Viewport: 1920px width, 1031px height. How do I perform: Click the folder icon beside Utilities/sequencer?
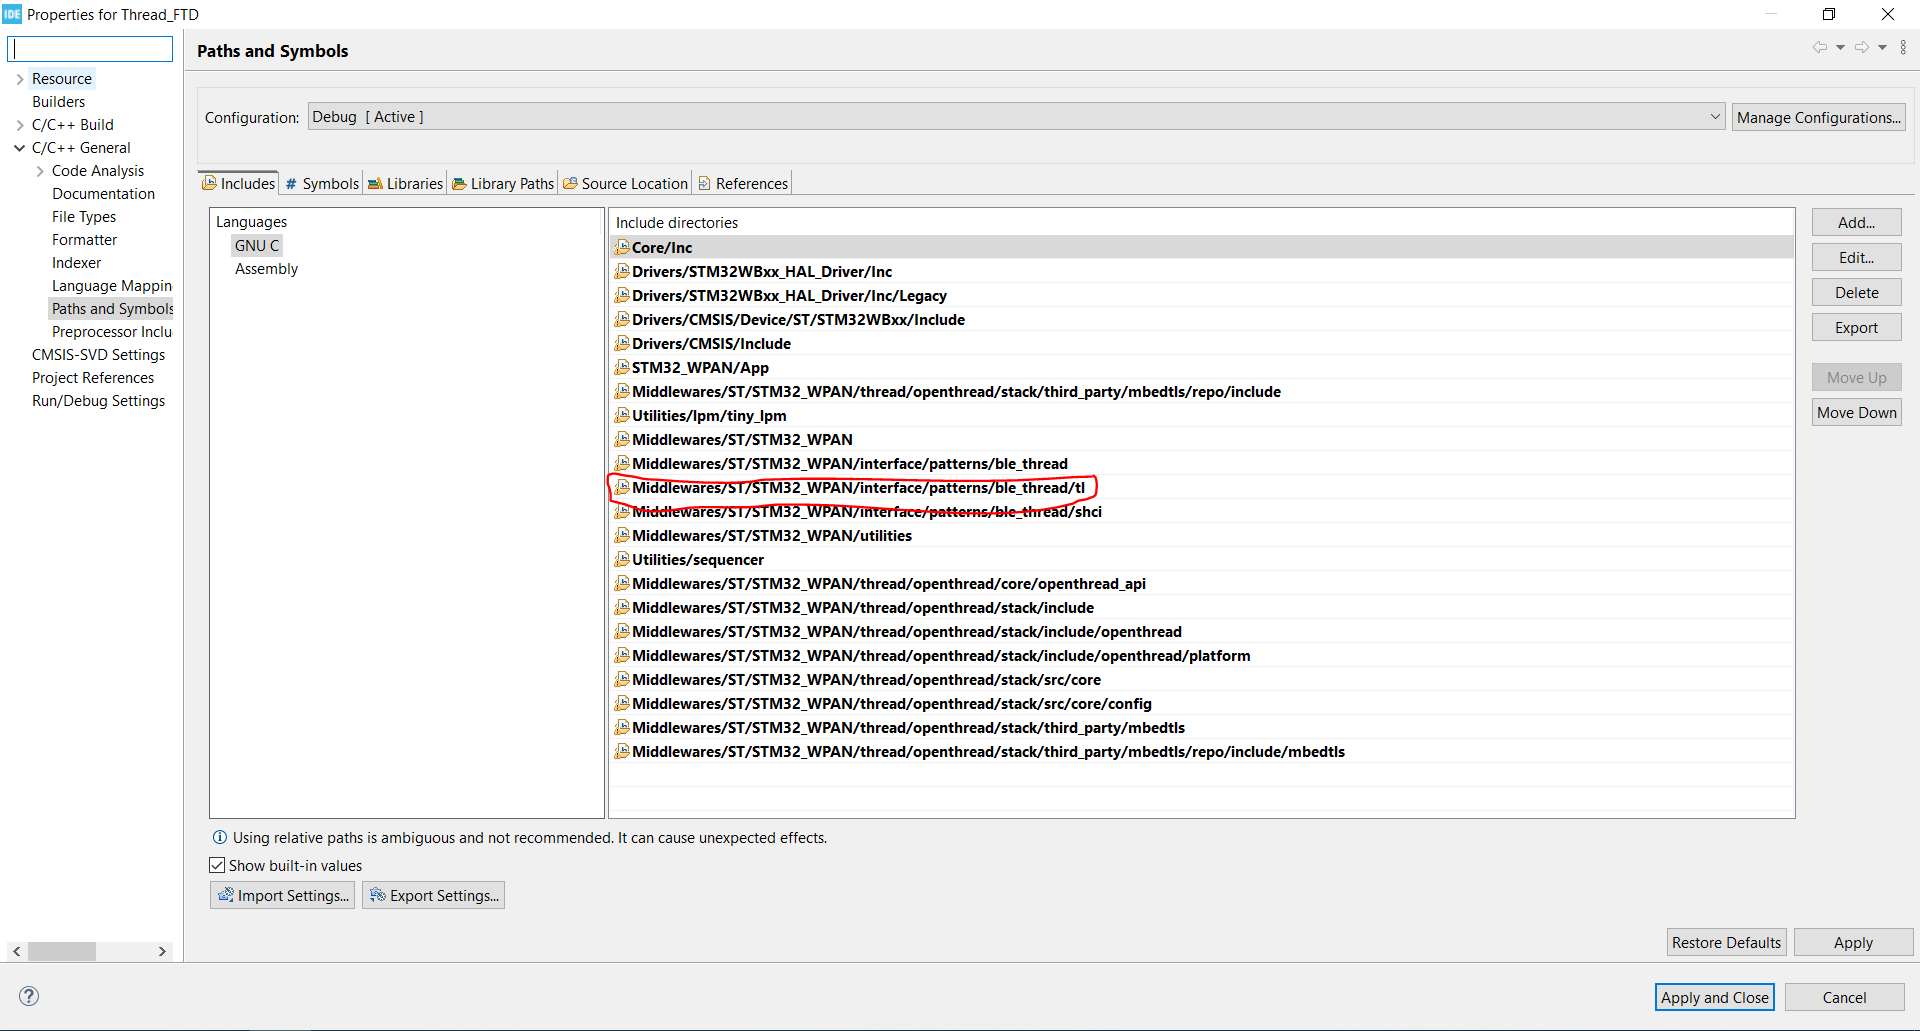point(622,559)
